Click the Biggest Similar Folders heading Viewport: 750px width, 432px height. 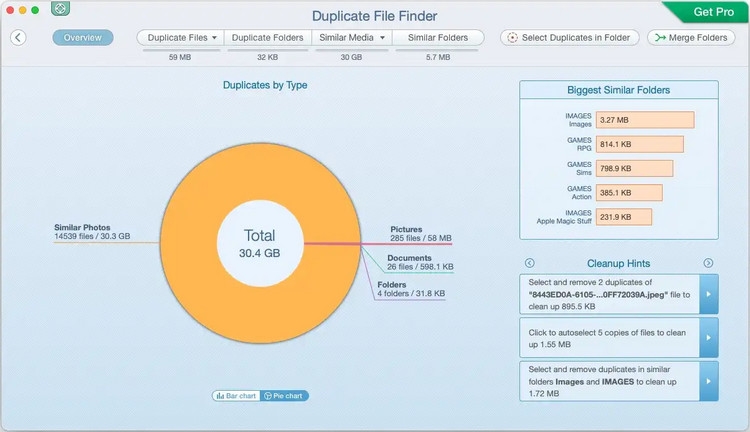click(618, 90)
